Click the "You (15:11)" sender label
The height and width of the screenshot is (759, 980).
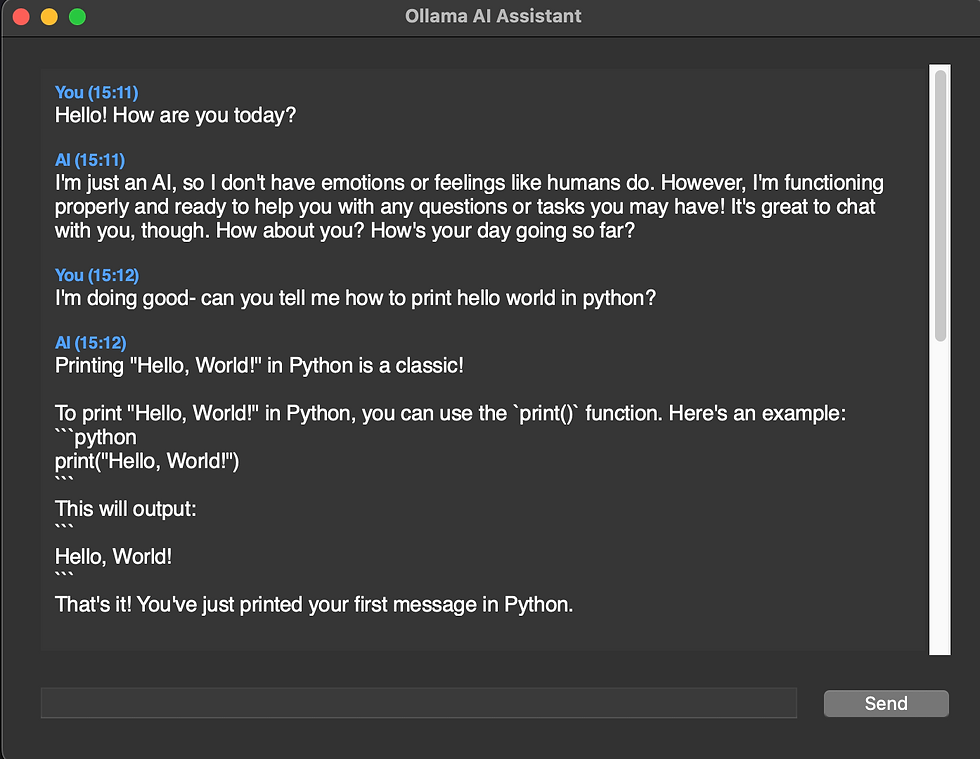97,93
